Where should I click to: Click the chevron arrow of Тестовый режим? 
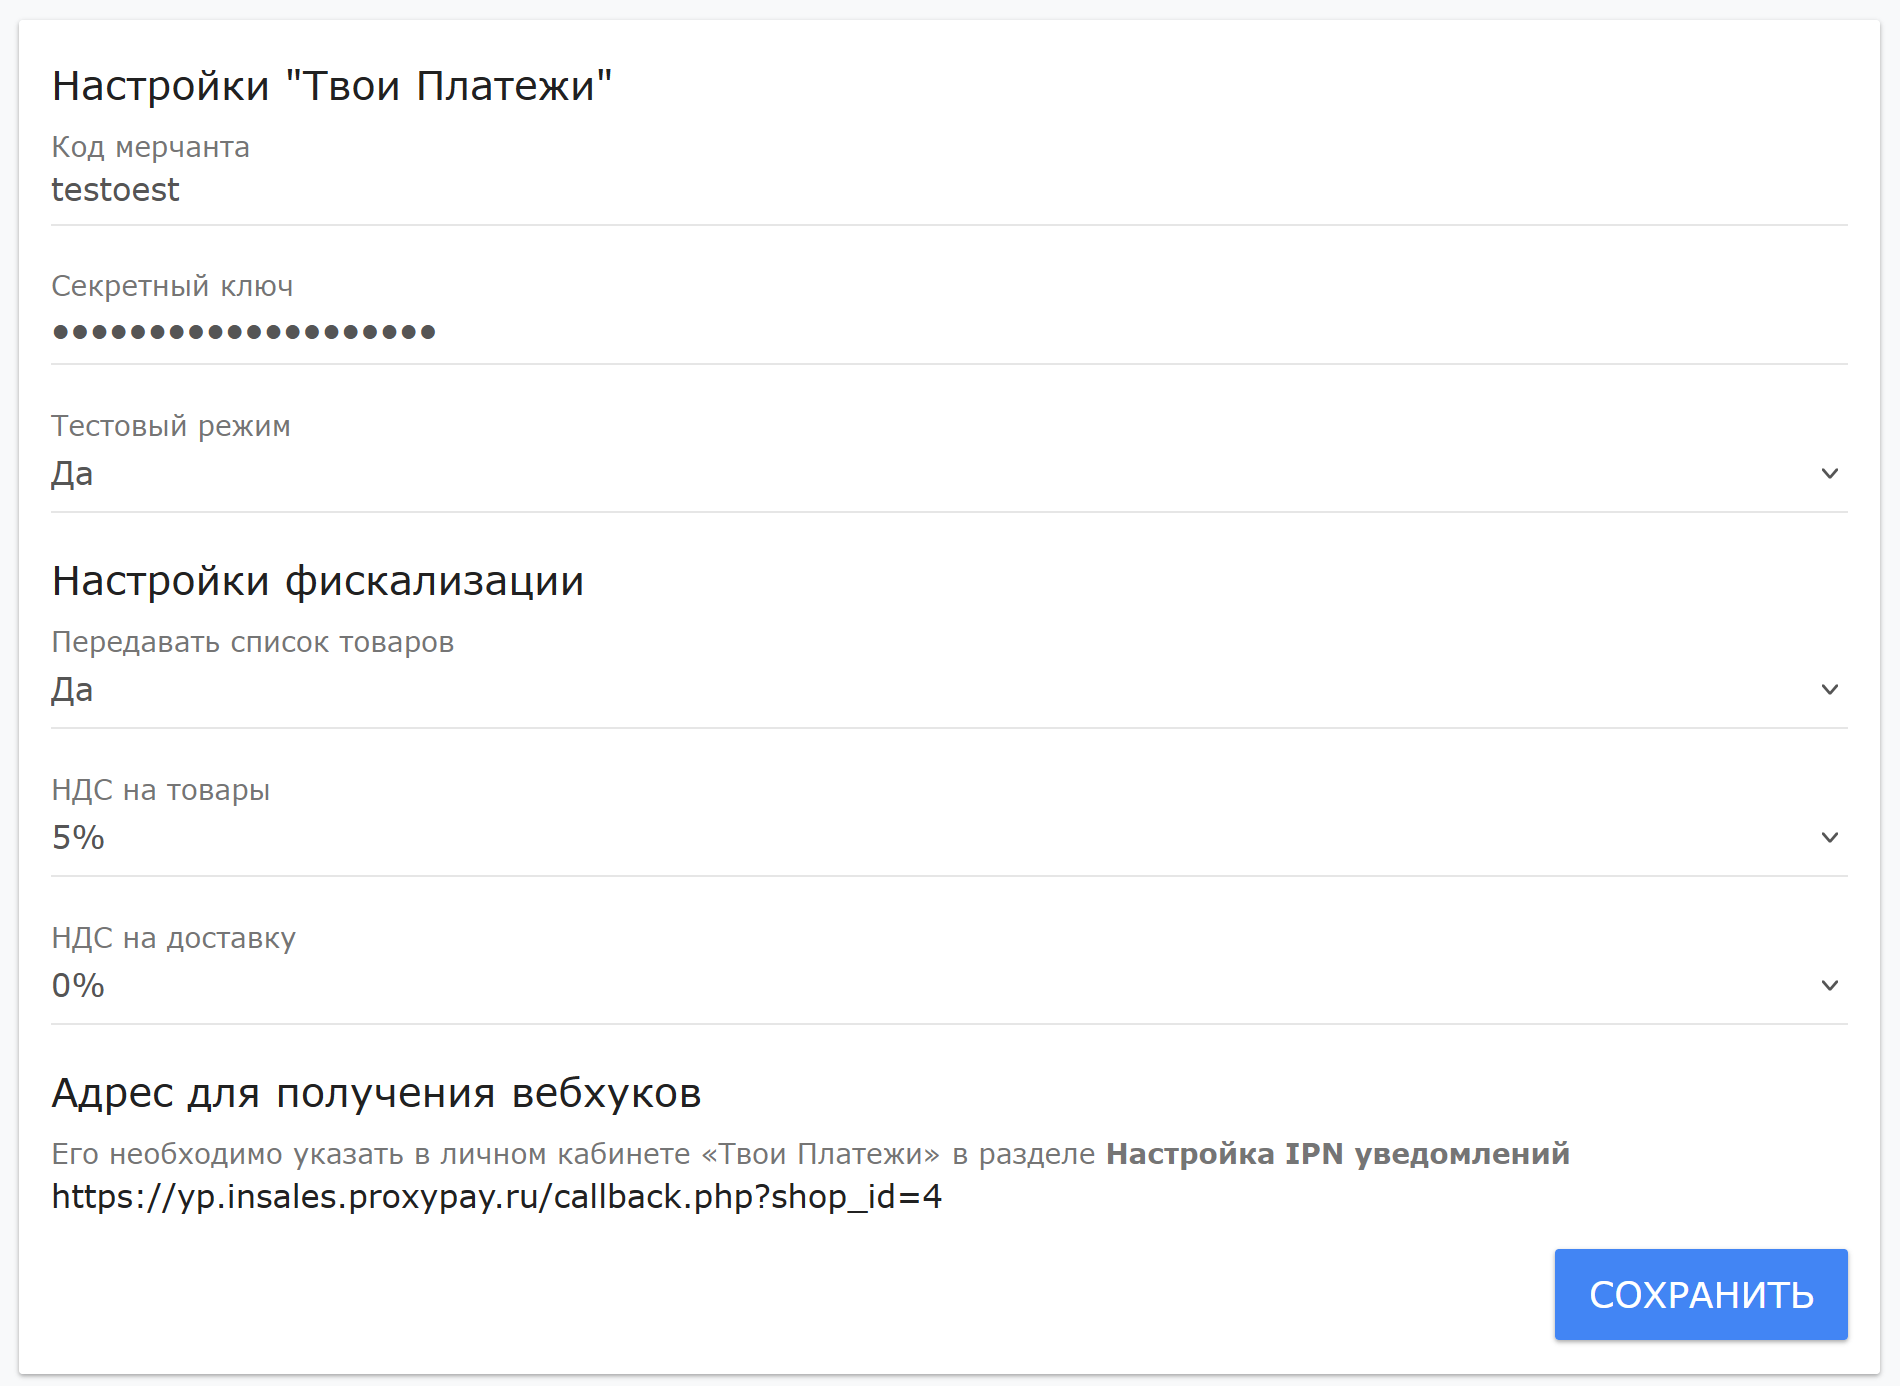(x=1829, y=474)
